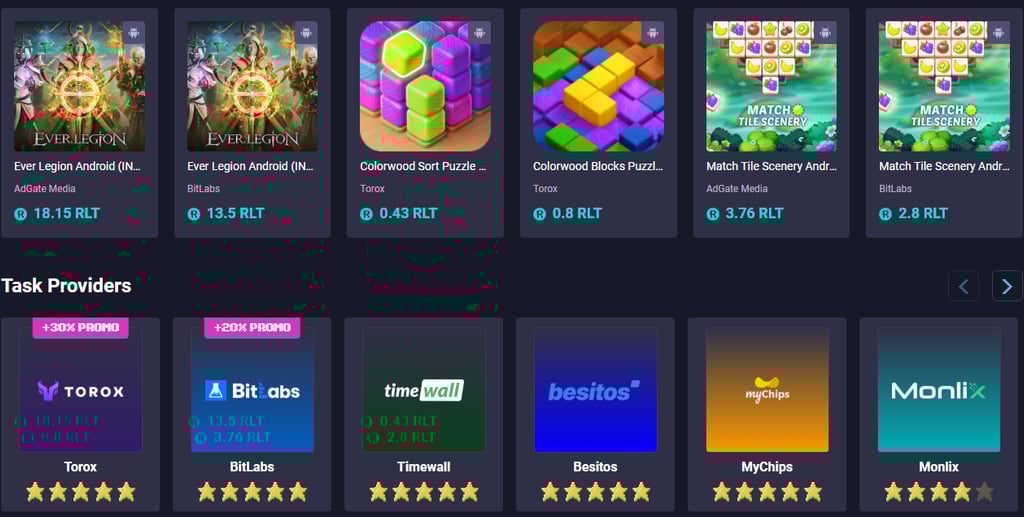
Task: Open the Besitos provider logo tile
Action: [x=596, y=390]
